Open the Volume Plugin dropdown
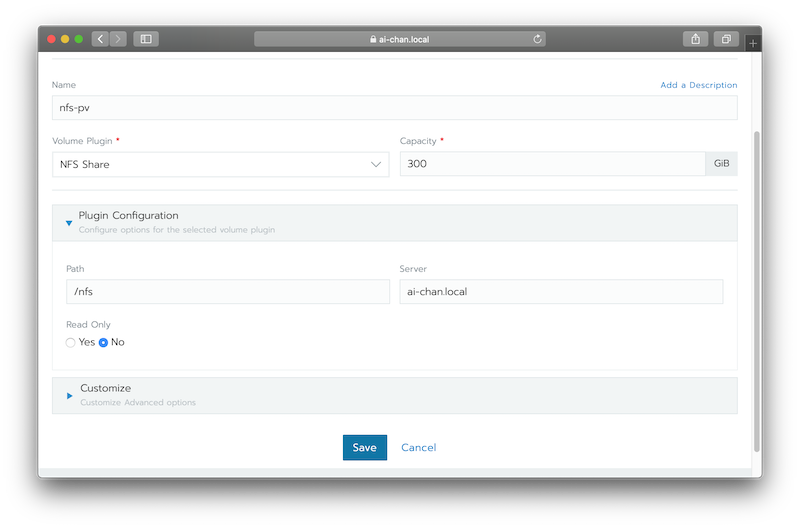The image size is (800, 528). click(x=220, y=164)
